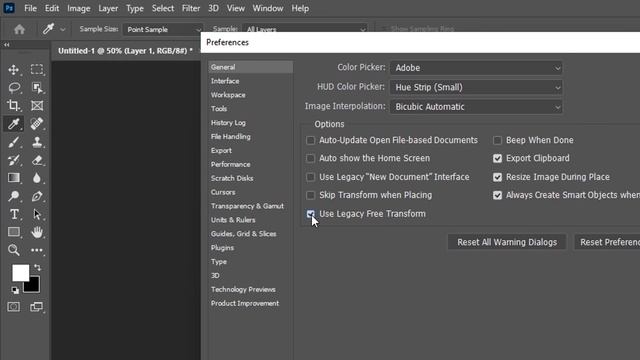Swap foreground and background colors

pos(37,267)
